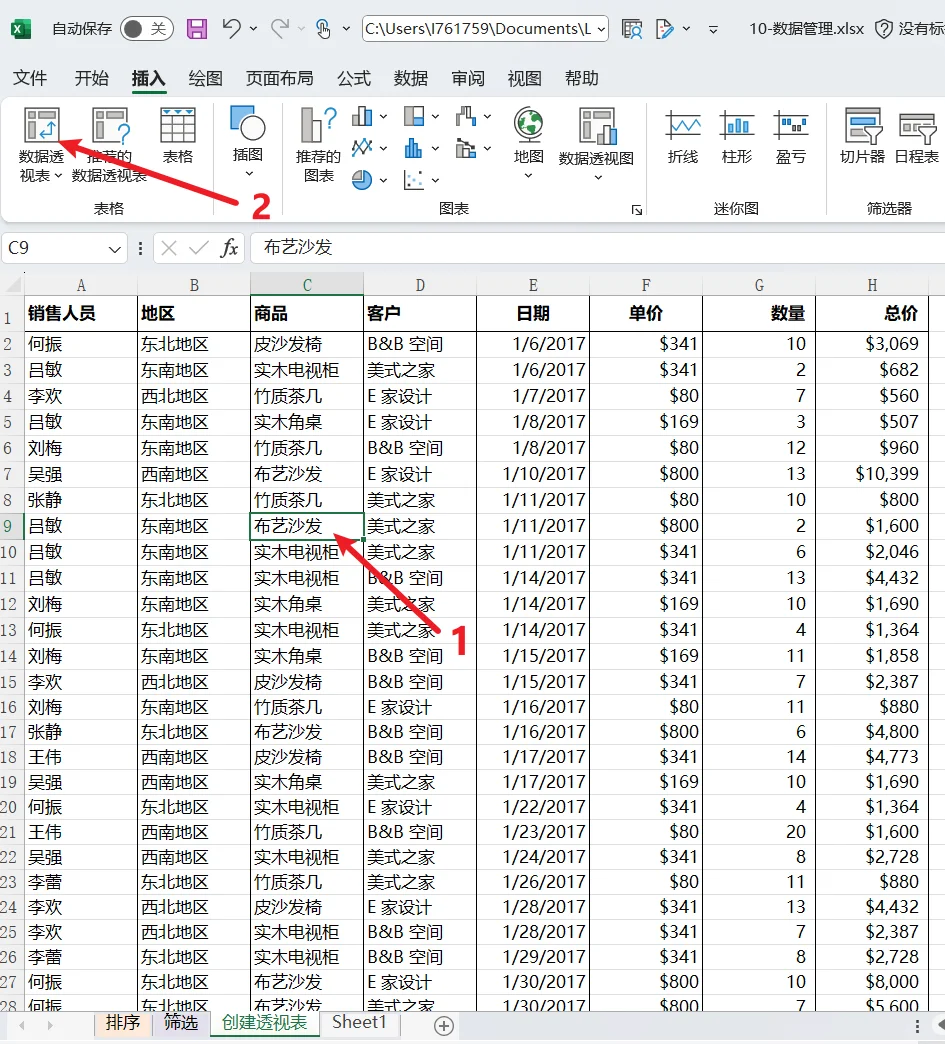This screenshot has height=1044, width=945.
Task: Open Recommended PivotTables (推荐的数据透视表)
Action: tap(110, 144)
